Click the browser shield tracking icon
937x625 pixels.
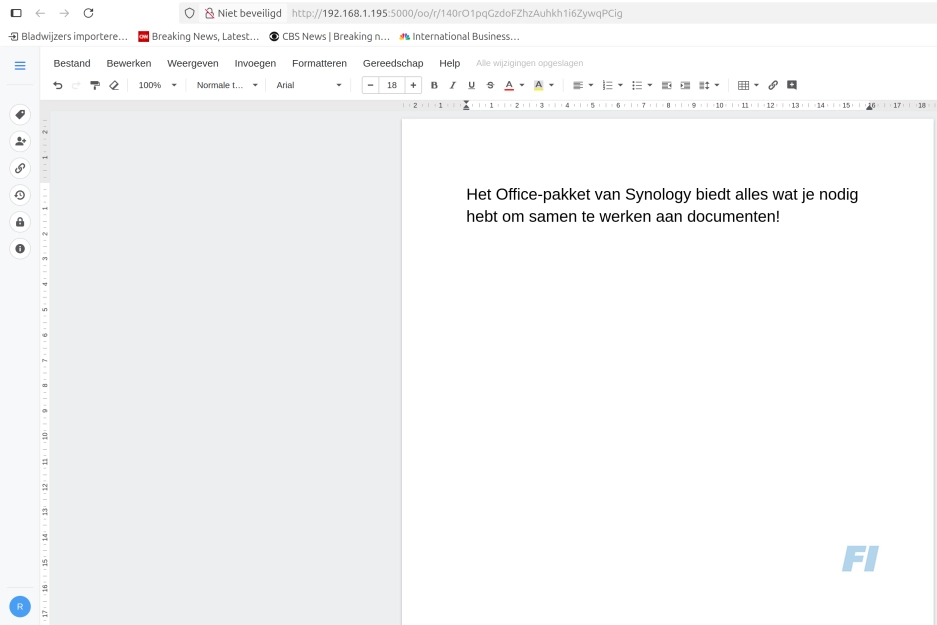pos(189,13)
